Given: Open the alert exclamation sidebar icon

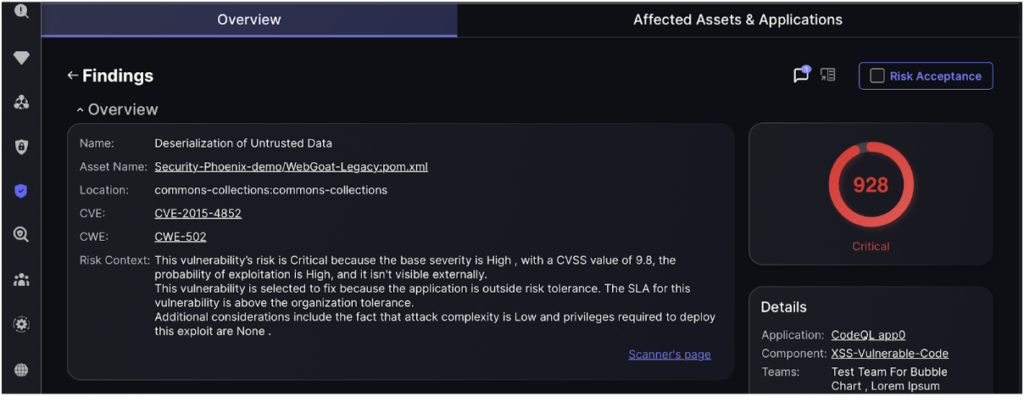Looking at the screenshot, I should pyautogui.click(x=21, y=11).
